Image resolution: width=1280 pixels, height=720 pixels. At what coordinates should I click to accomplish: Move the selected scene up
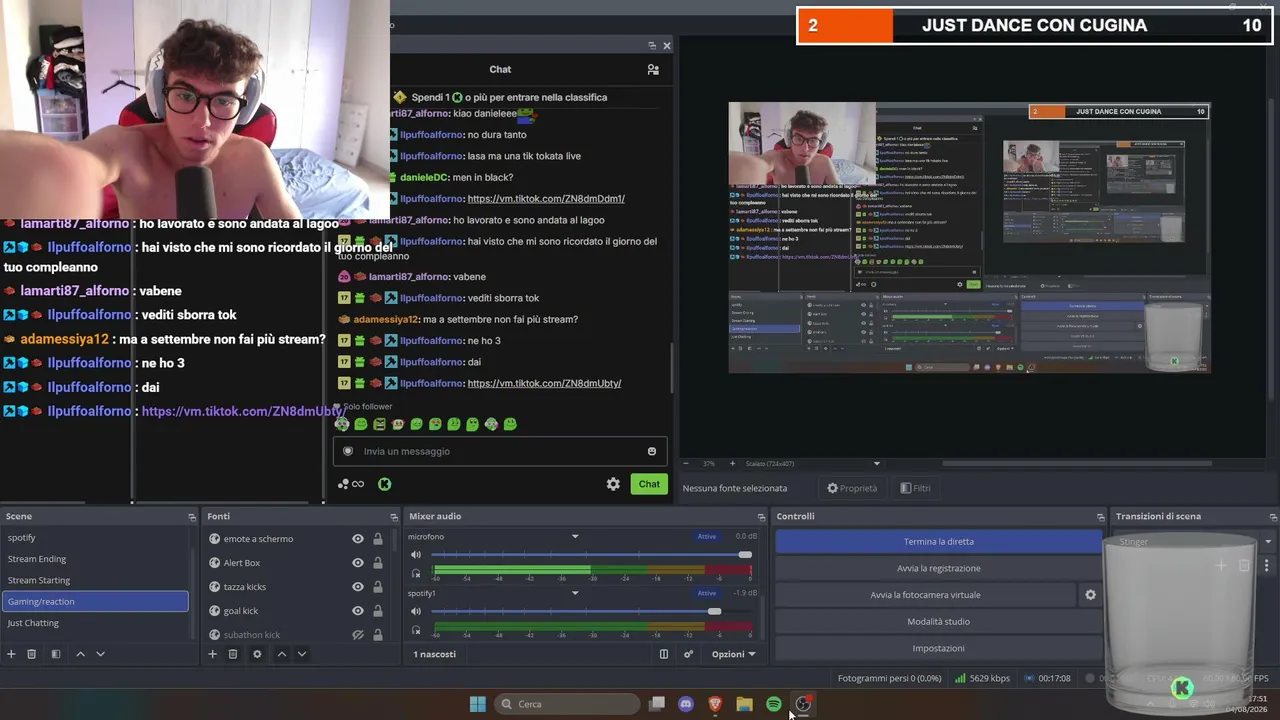81,654
